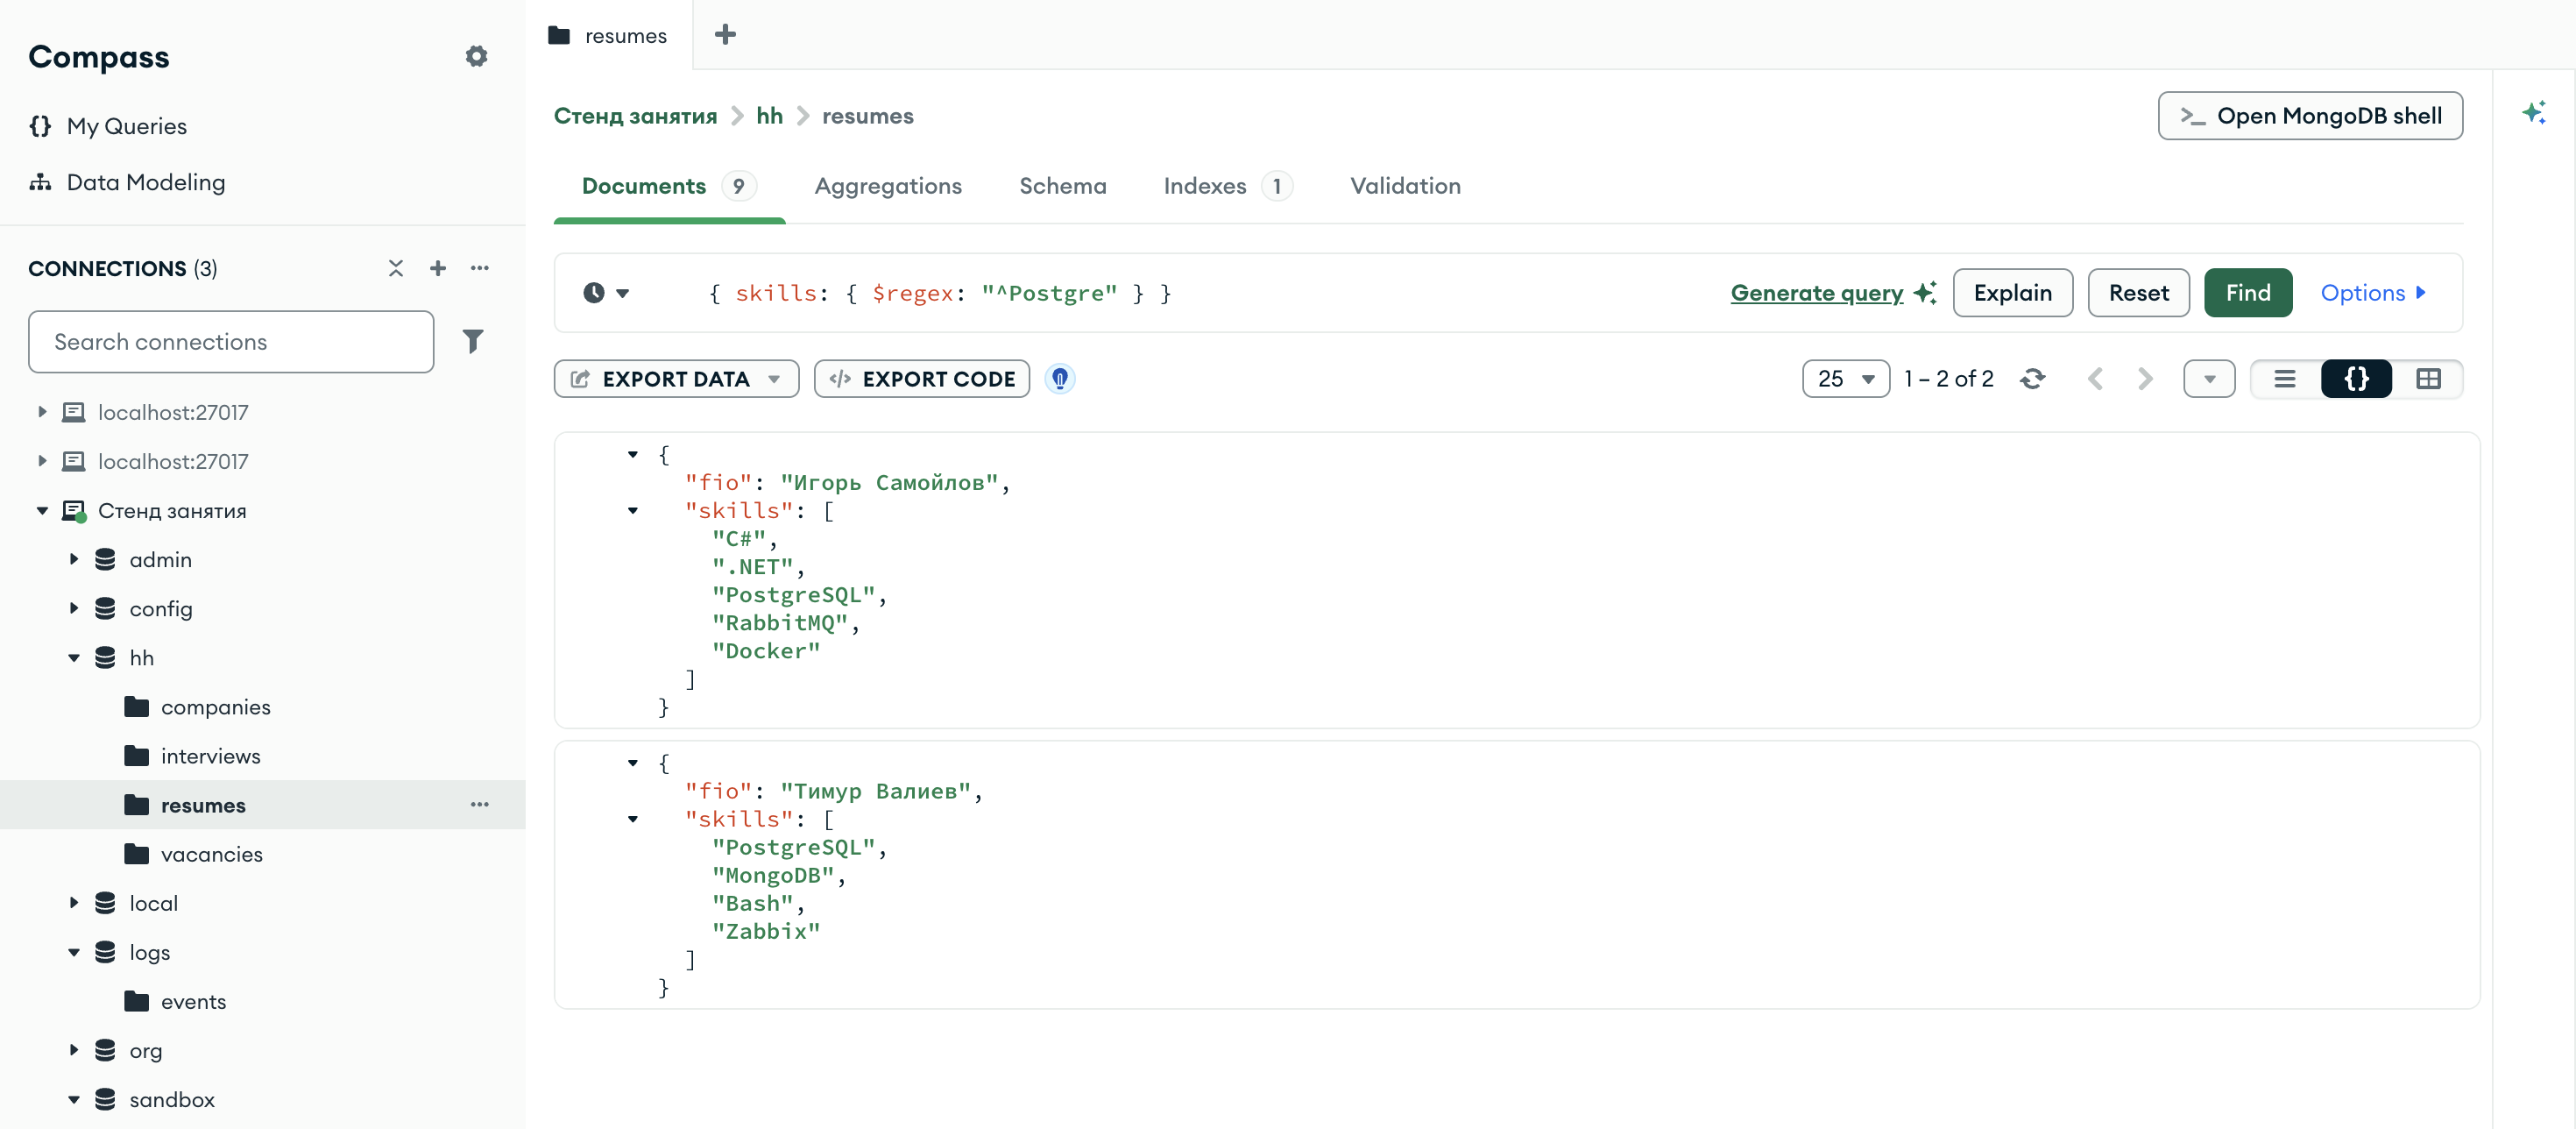Switch to Aggregations tab
This screenshot has width=2576, height=1129.
[x=888, y=186]
